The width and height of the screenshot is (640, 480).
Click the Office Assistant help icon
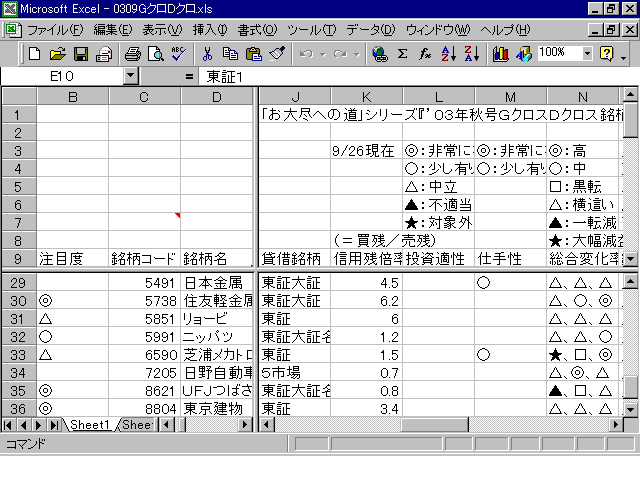pyautogui.click(x=607, y=54)
